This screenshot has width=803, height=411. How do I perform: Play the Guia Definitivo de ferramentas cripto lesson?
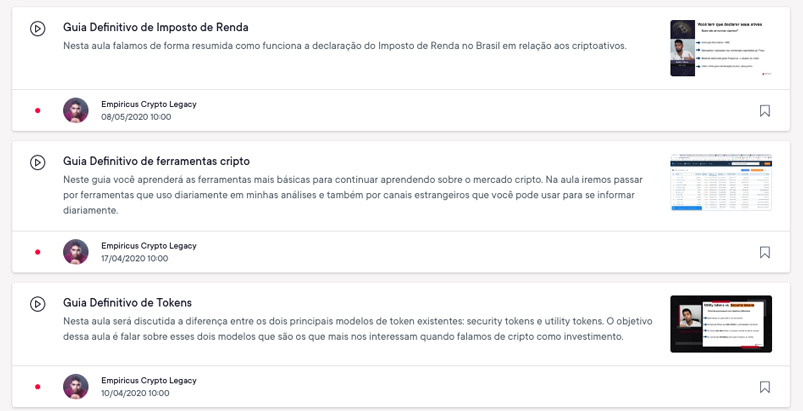coord(37,162)
